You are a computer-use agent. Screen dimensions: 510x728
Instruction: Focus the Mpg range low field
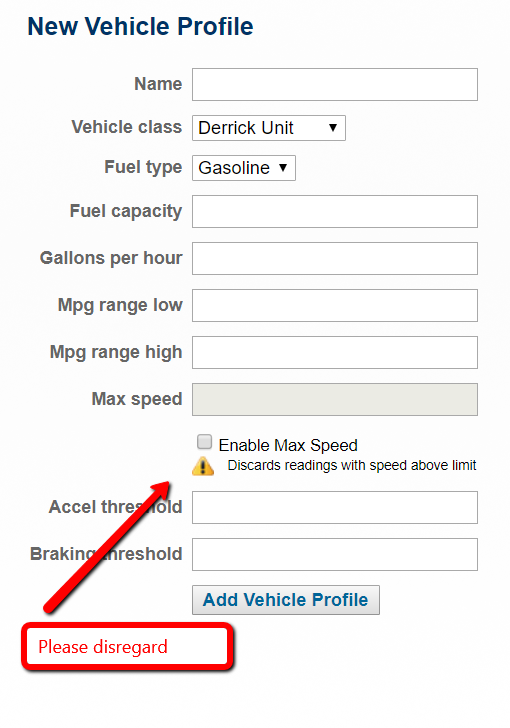335,306
